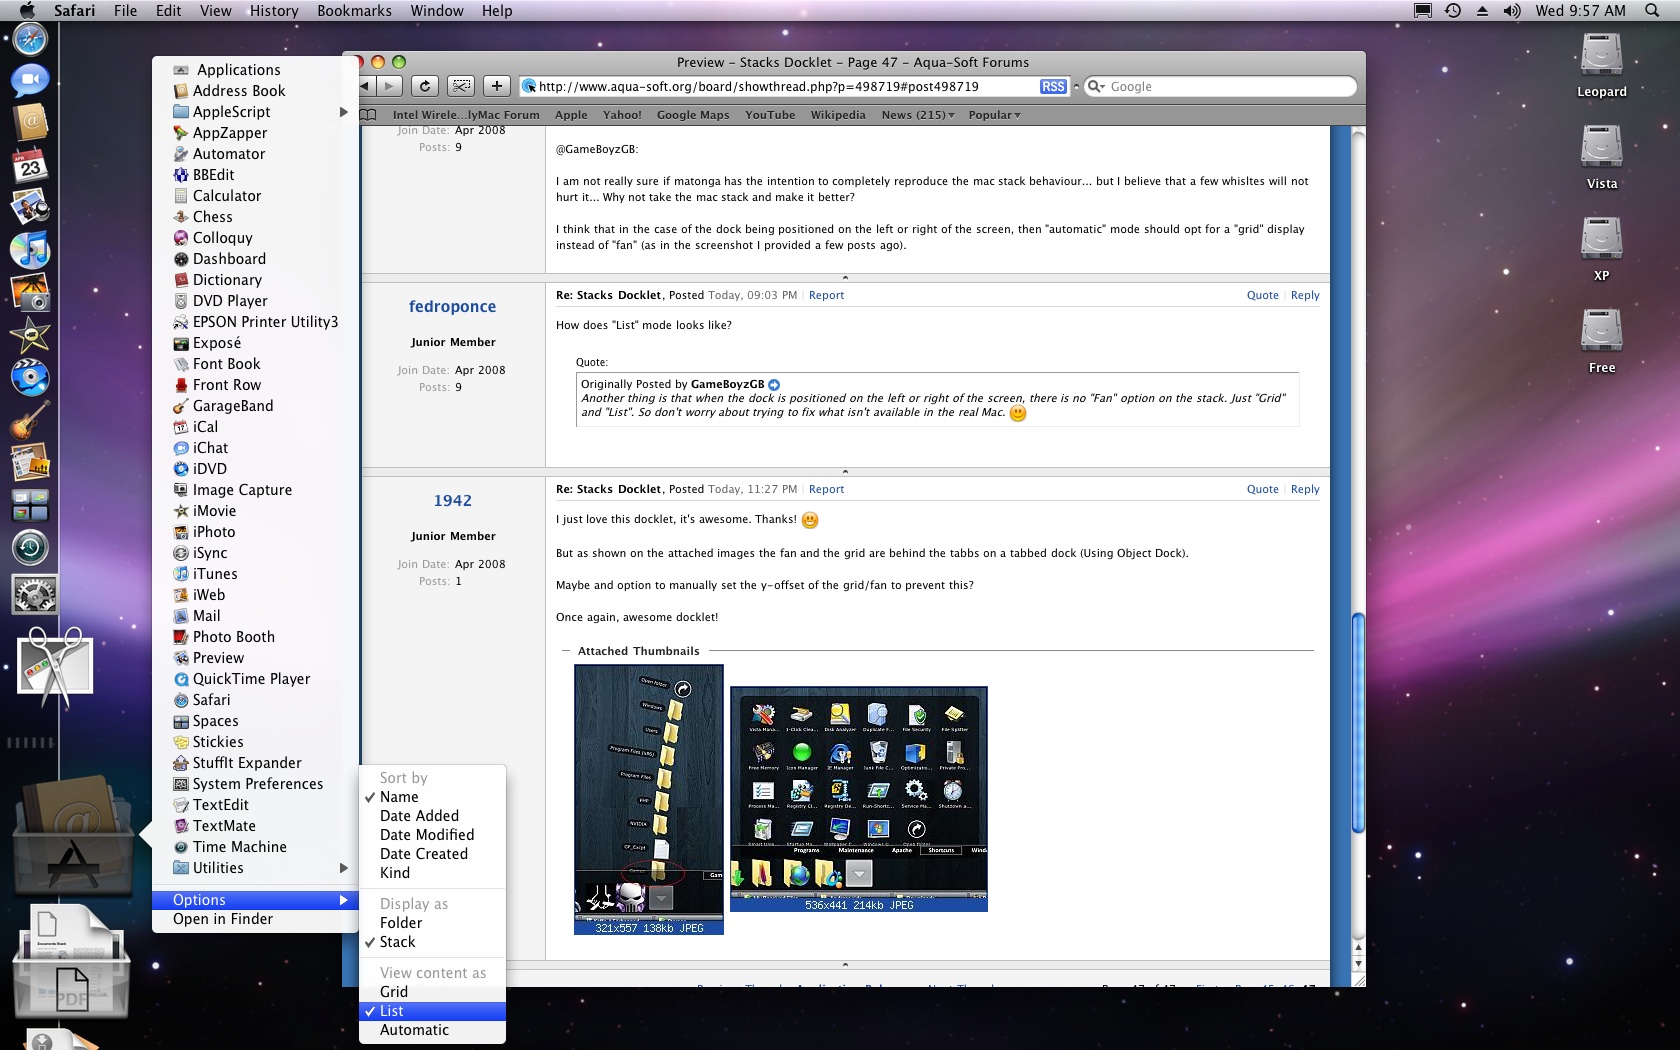Select the Leopard drive on desktop

point(1602,65)
